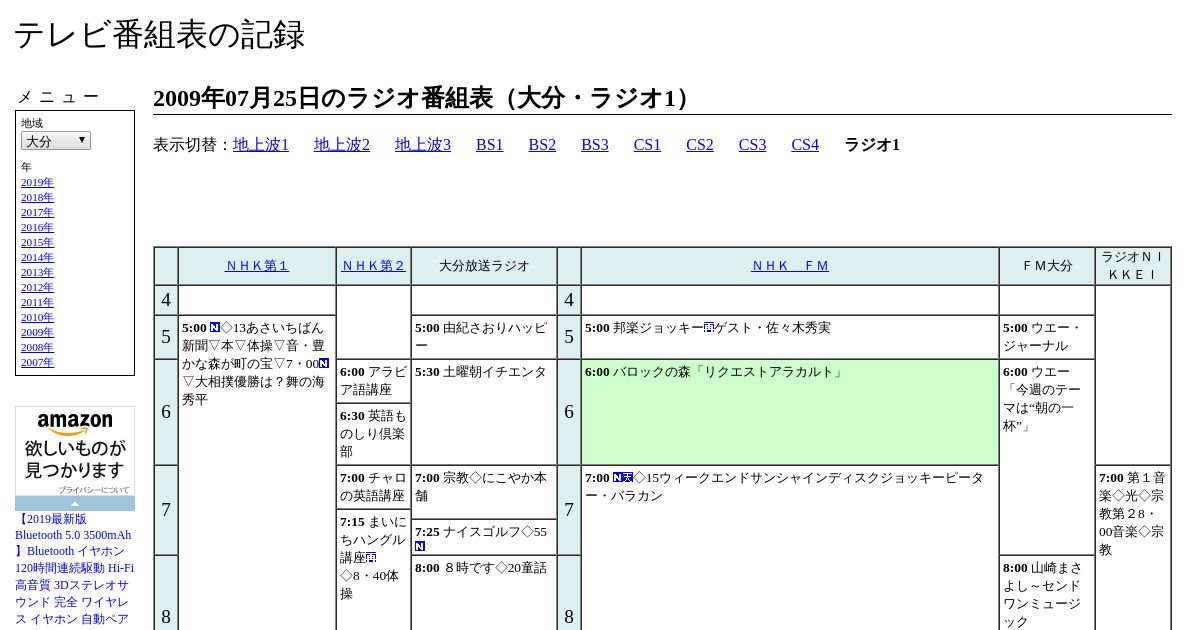Viewport: 1200px width, 630px height.
Task: Choose 2011年 from the year list
Action: point(37,302)
